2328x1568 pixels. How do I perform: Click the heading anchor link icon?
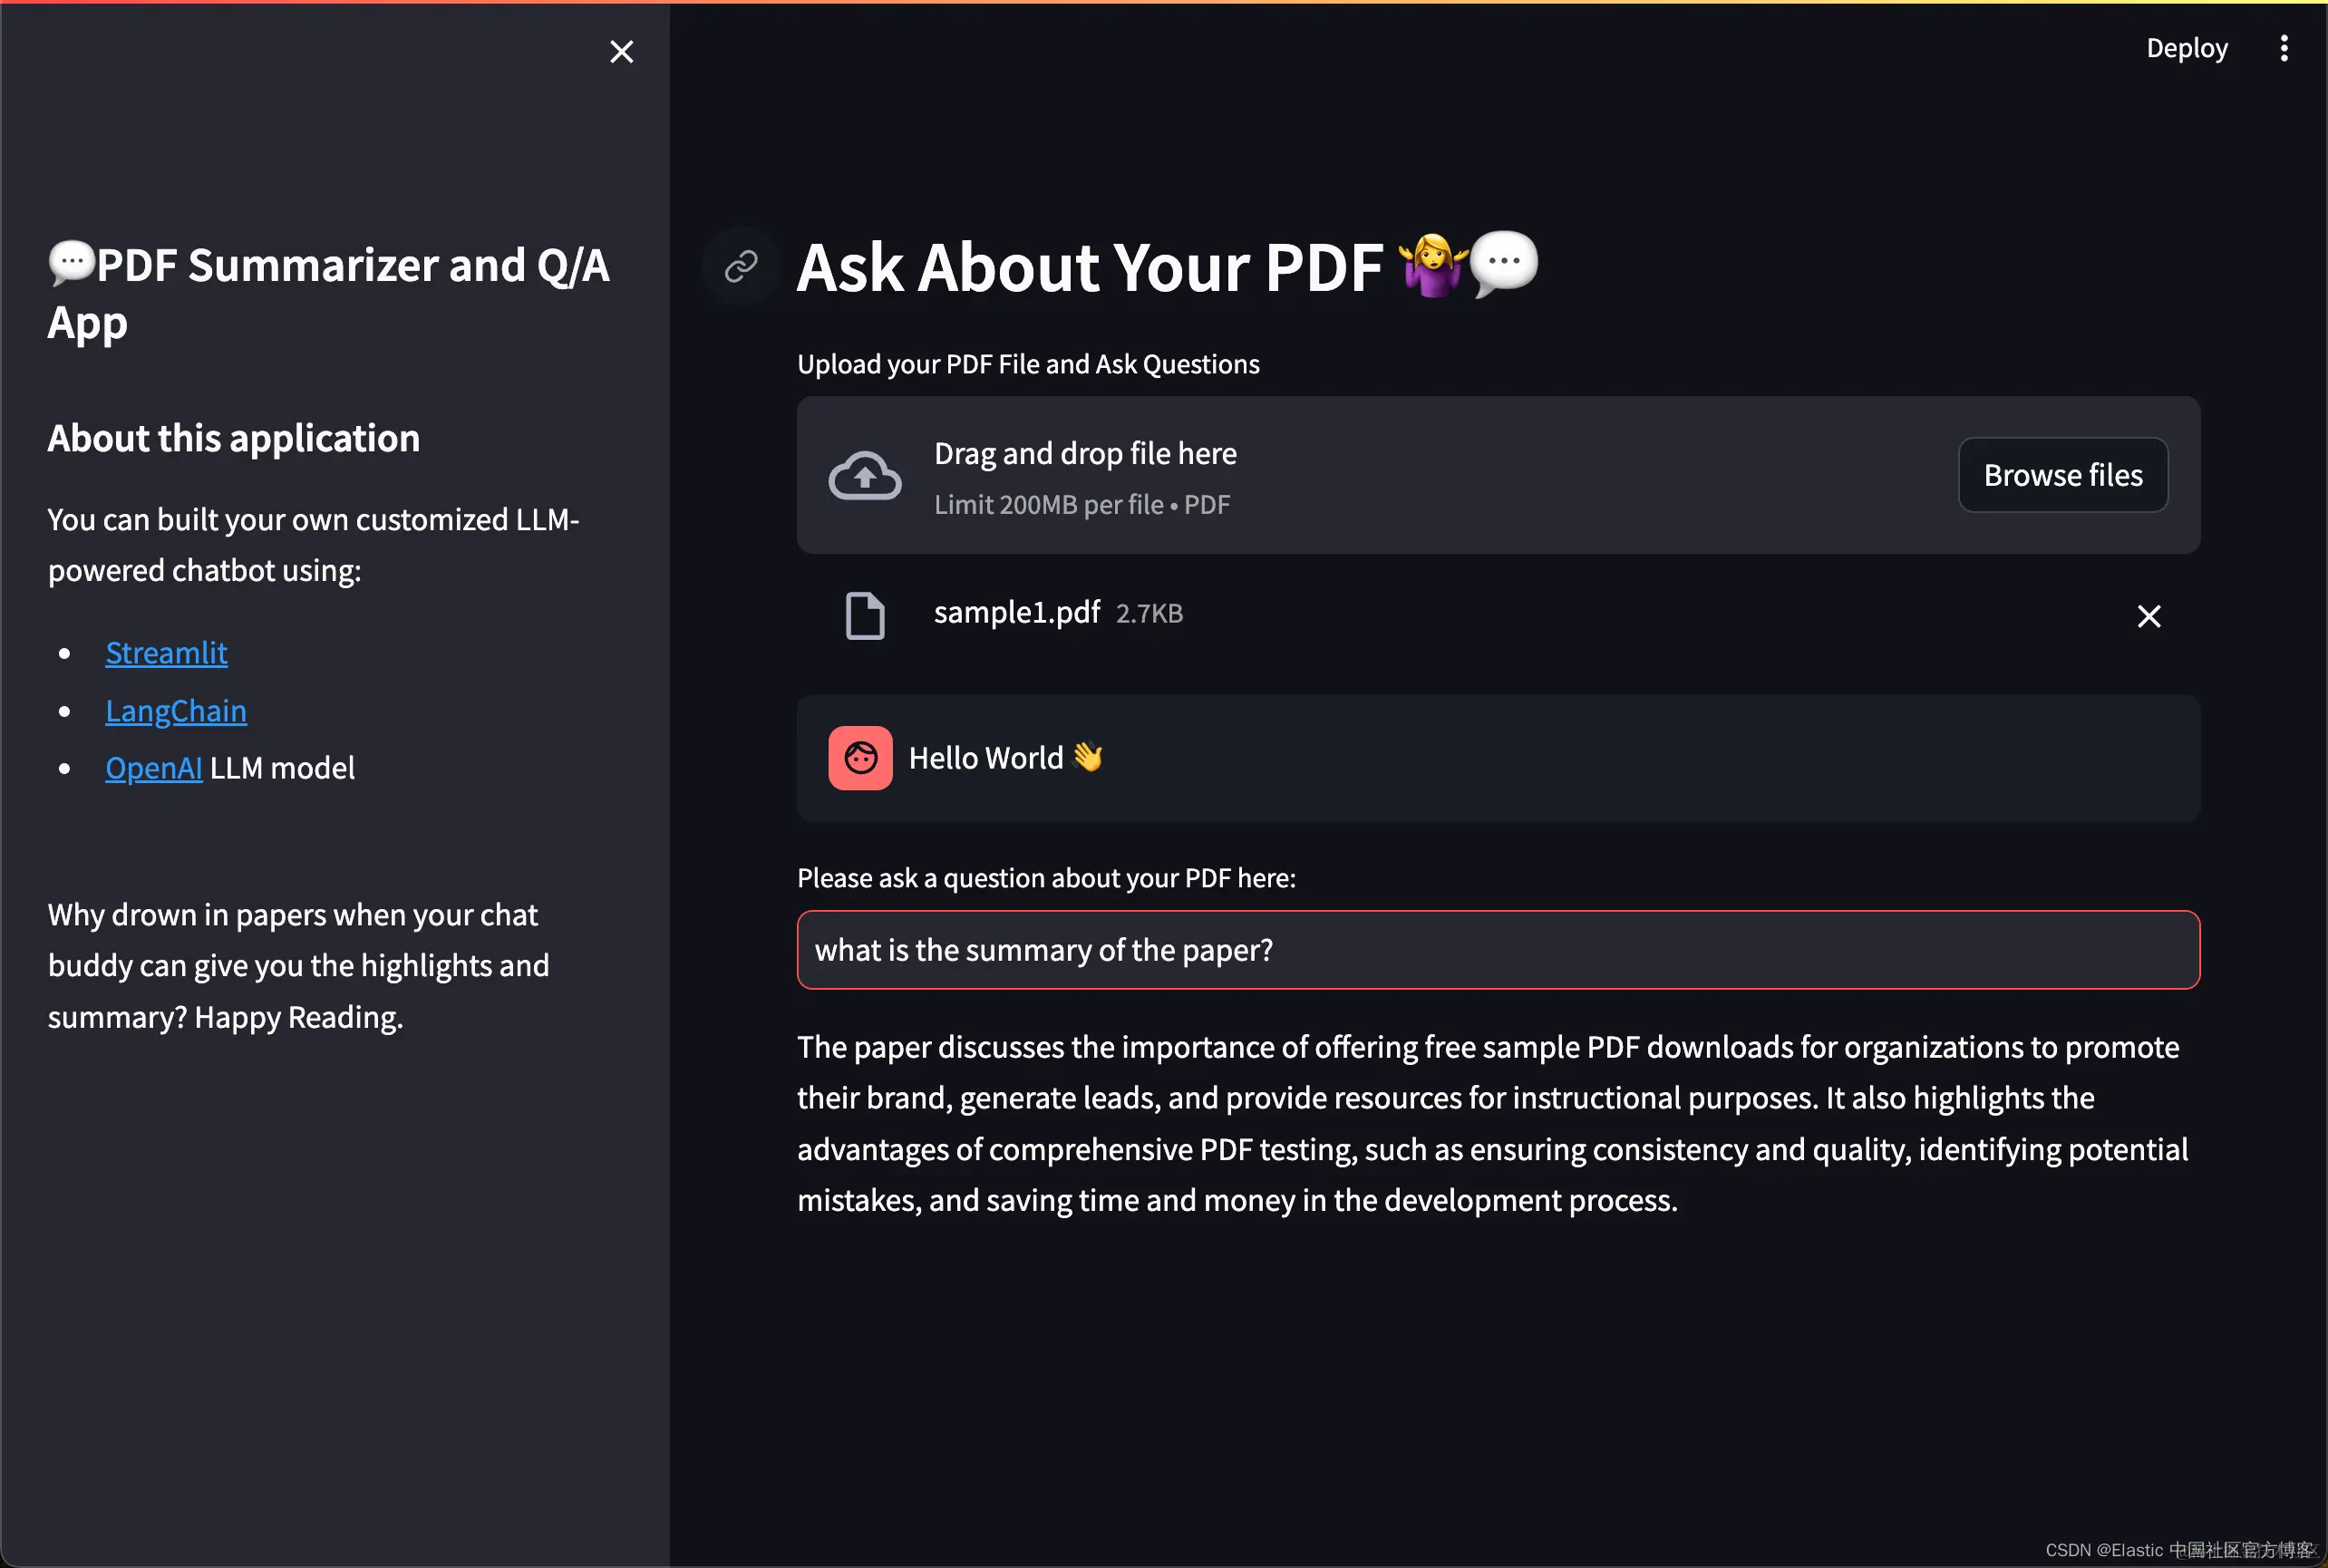740,266
